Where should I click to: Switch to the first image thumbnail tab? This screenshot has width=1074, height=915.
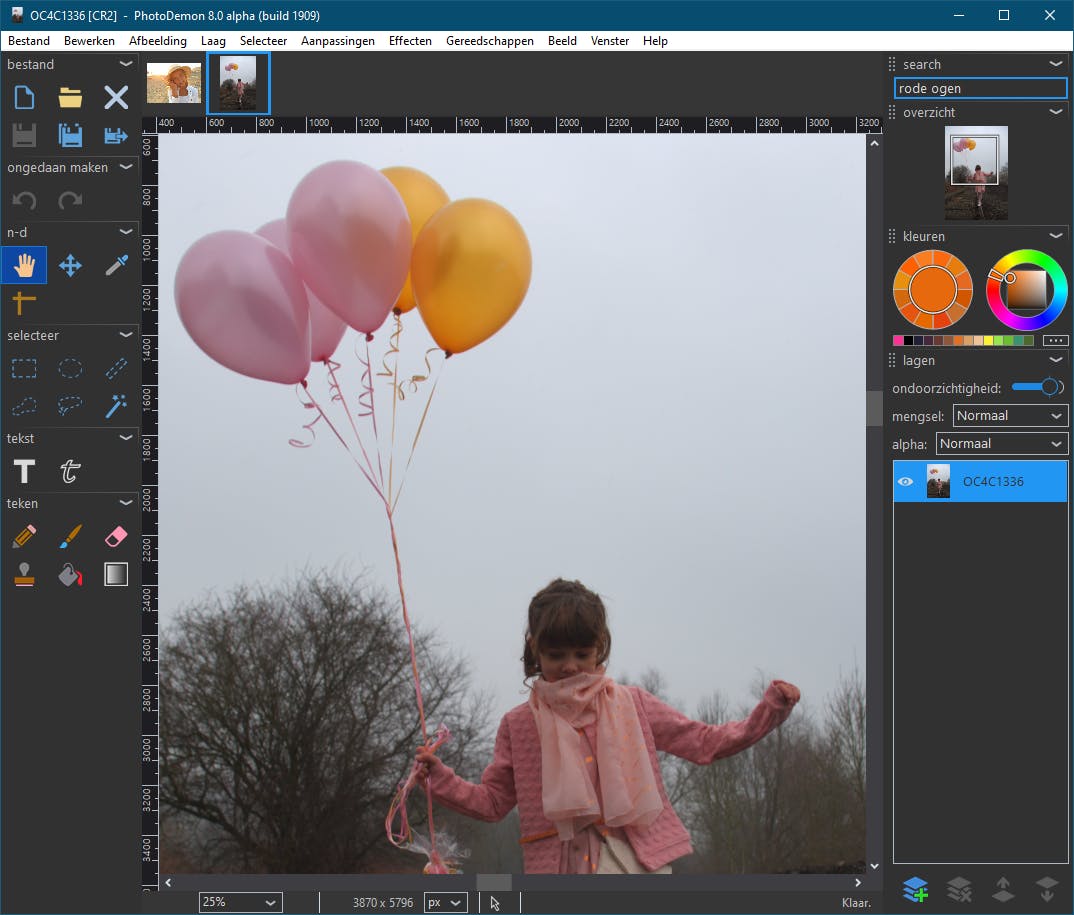tap(173, 83)
